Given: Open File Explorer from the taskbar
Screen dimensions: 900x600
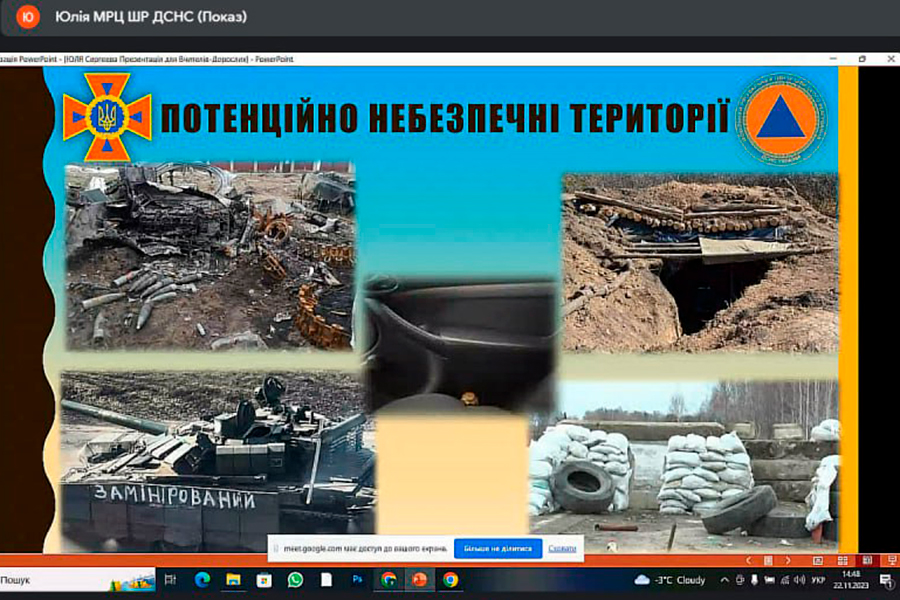Looking at the screenshot, I should click(233, 580).
